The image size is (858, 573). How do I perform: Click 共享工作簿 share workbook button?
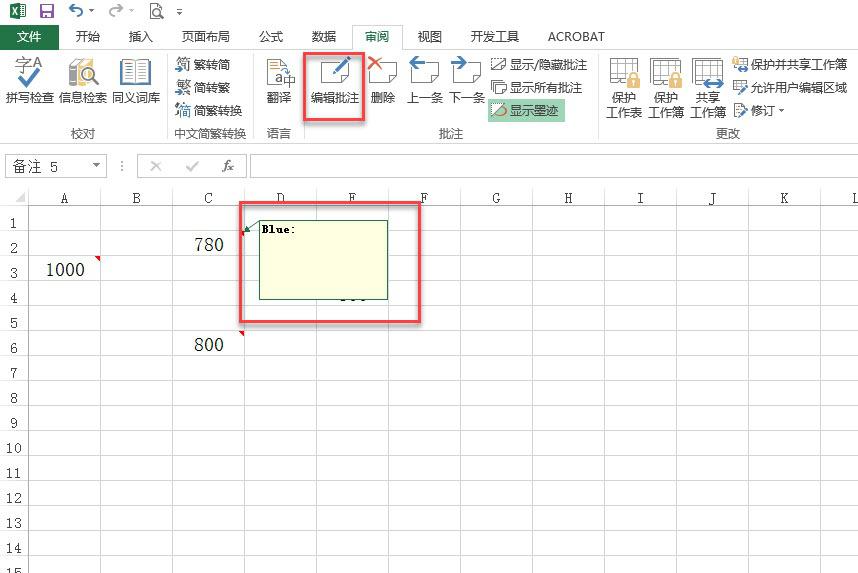pos(708,88)
